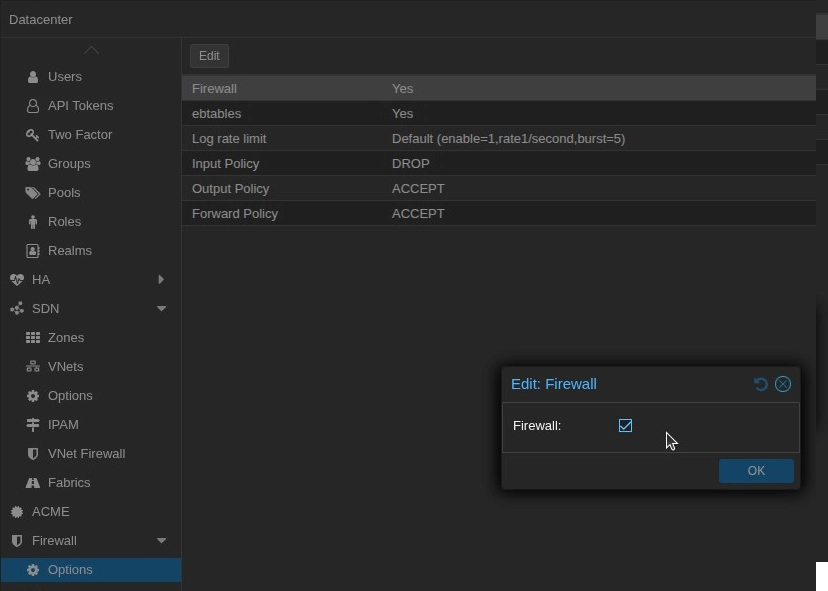Expand the HA section arrow
828x591 pixels.
pos(161,280)
